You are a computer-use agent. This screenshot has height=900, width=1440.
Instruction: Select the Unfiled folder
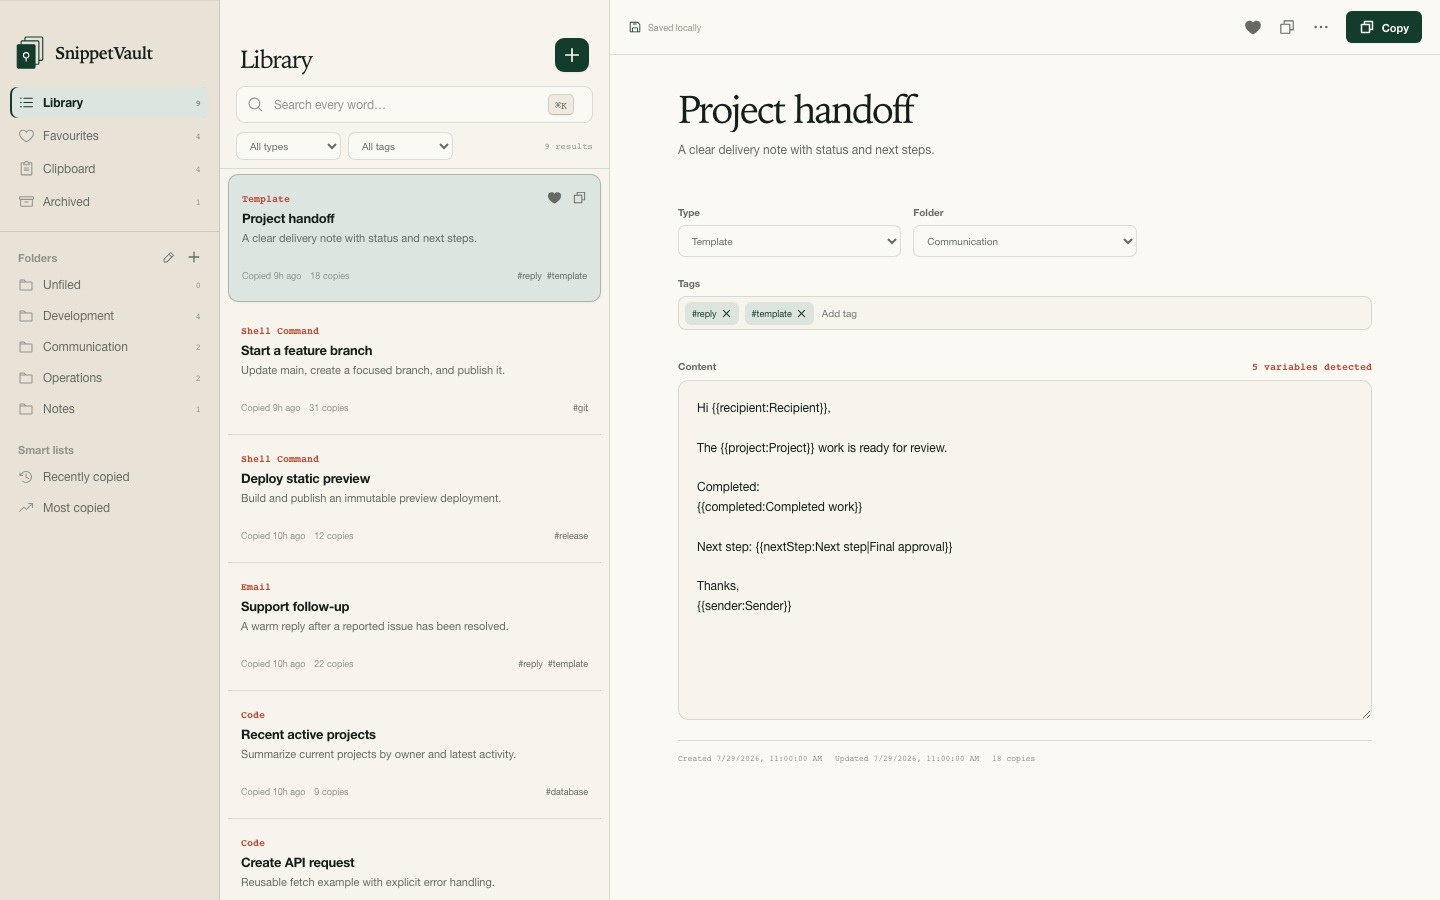(x=110, y=285)
